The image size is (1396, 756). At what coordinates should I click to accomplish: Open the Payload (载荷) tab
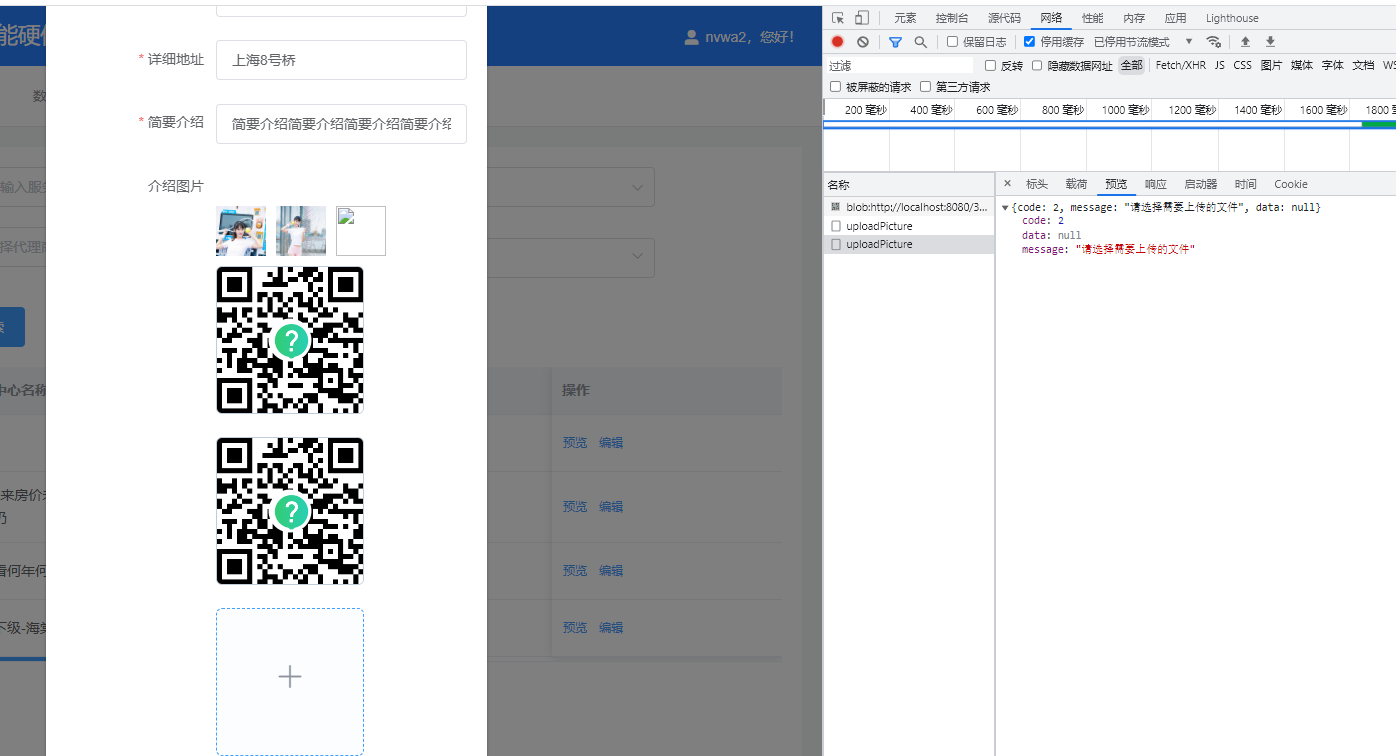[1076, 184]
